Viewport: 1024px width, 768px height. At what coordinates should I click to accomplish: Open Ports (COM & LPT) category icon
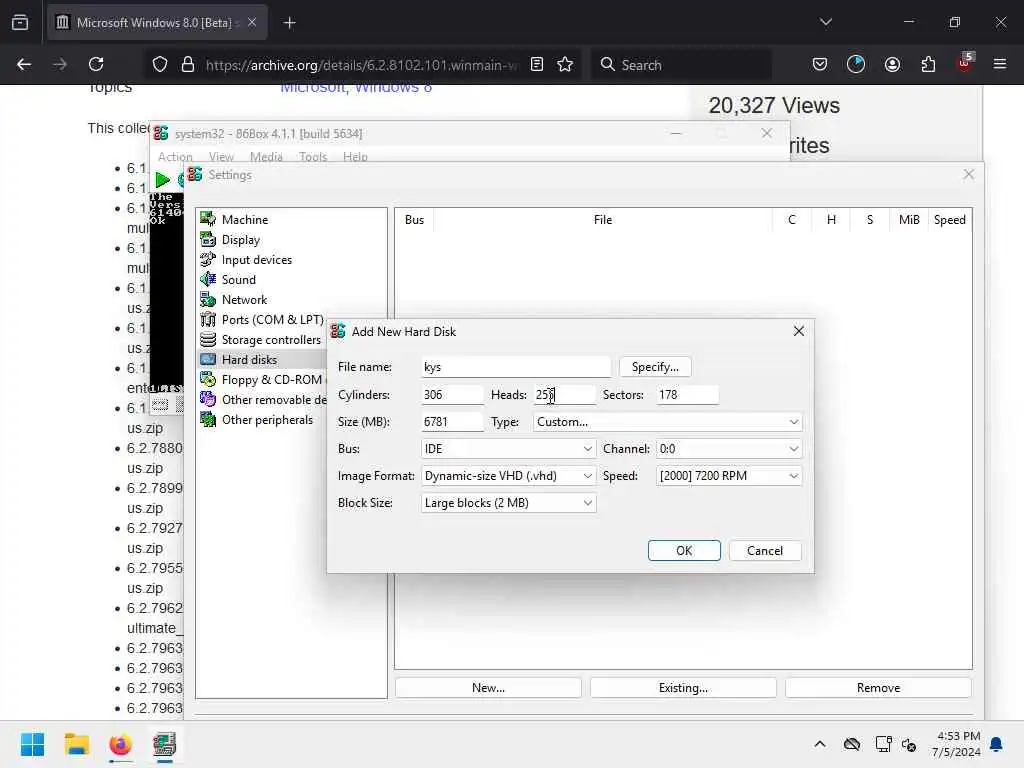(x=208, y=319)
